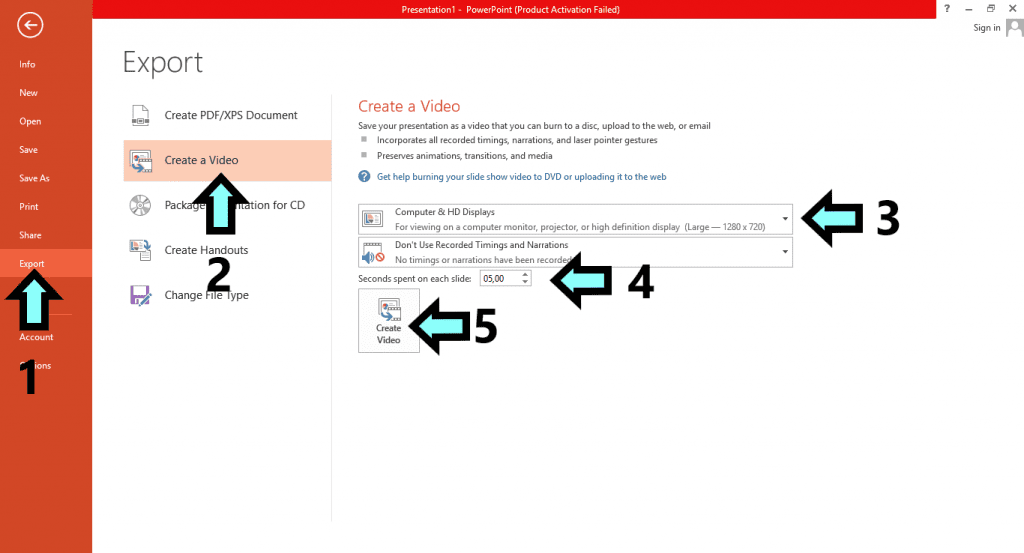
Task: Click the Export page title
Action: click(163, 63)
